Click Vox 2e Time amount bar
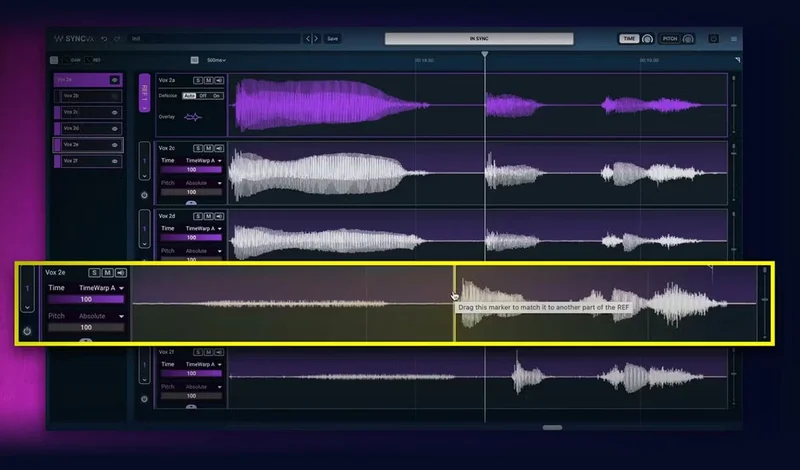Image resolution: width=800 pixels, height=470 pixels. [x=86, y=300]
